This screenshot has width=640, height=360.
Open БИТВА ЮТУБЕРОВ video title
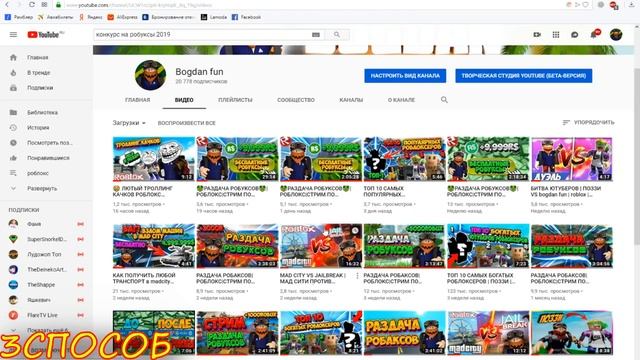(x=566, y=191)
